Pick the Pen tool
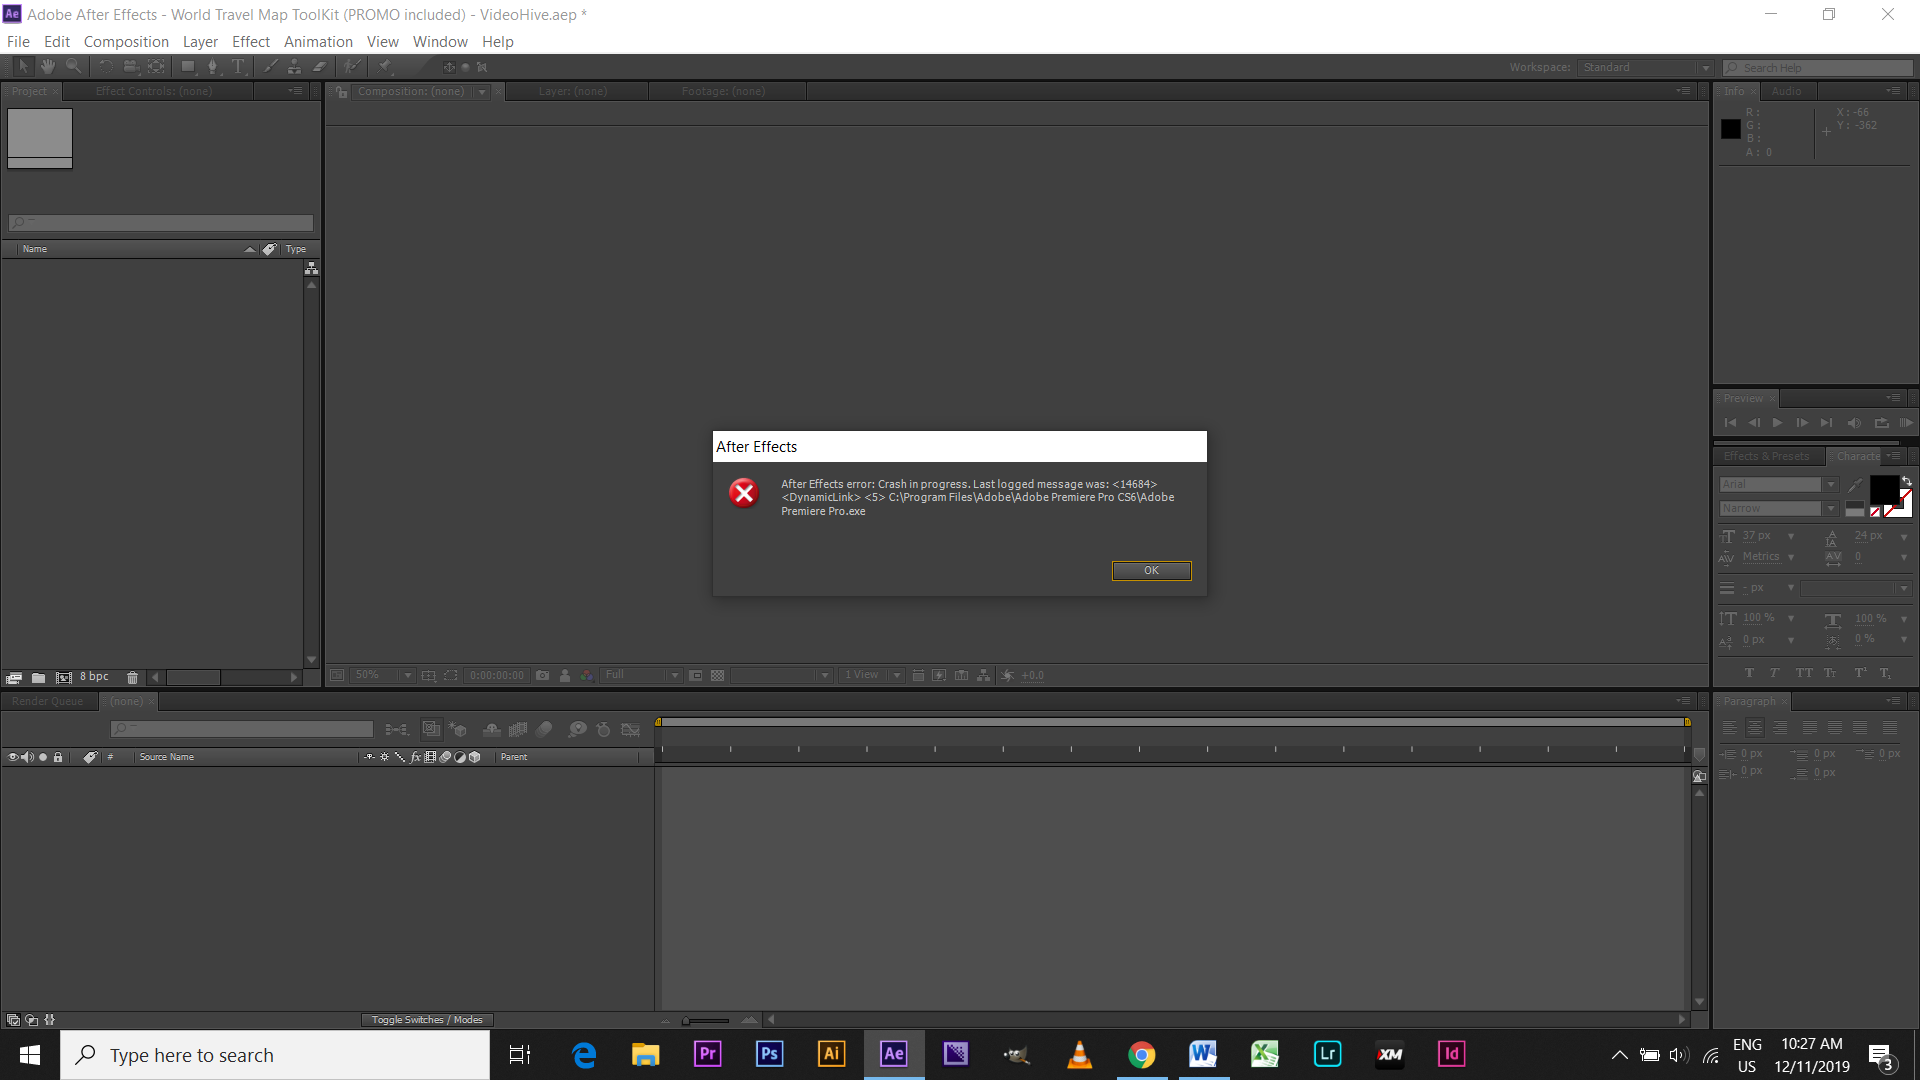Image resolution: width=1920 pixels, height=1080 pixels. click(x=213, y=66)
